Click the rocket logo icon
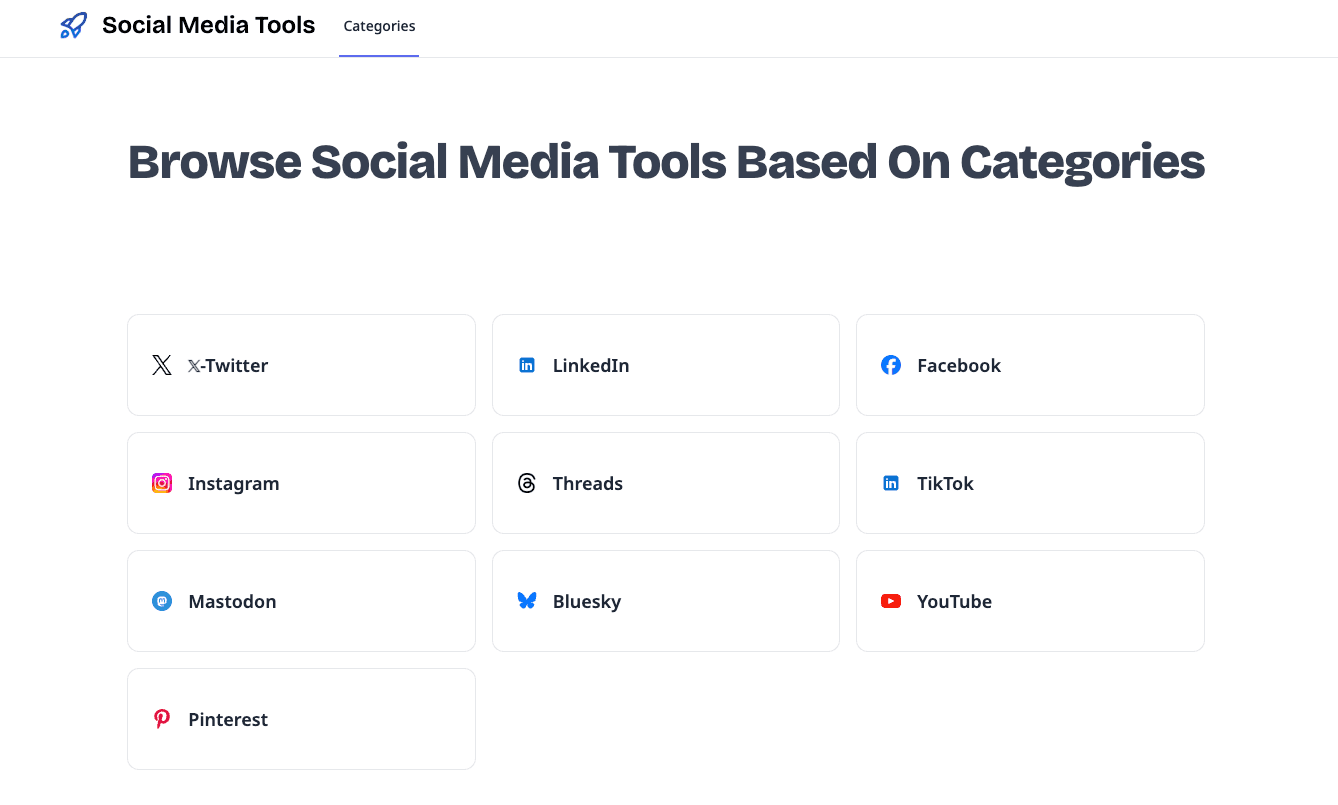 (73, 26)
